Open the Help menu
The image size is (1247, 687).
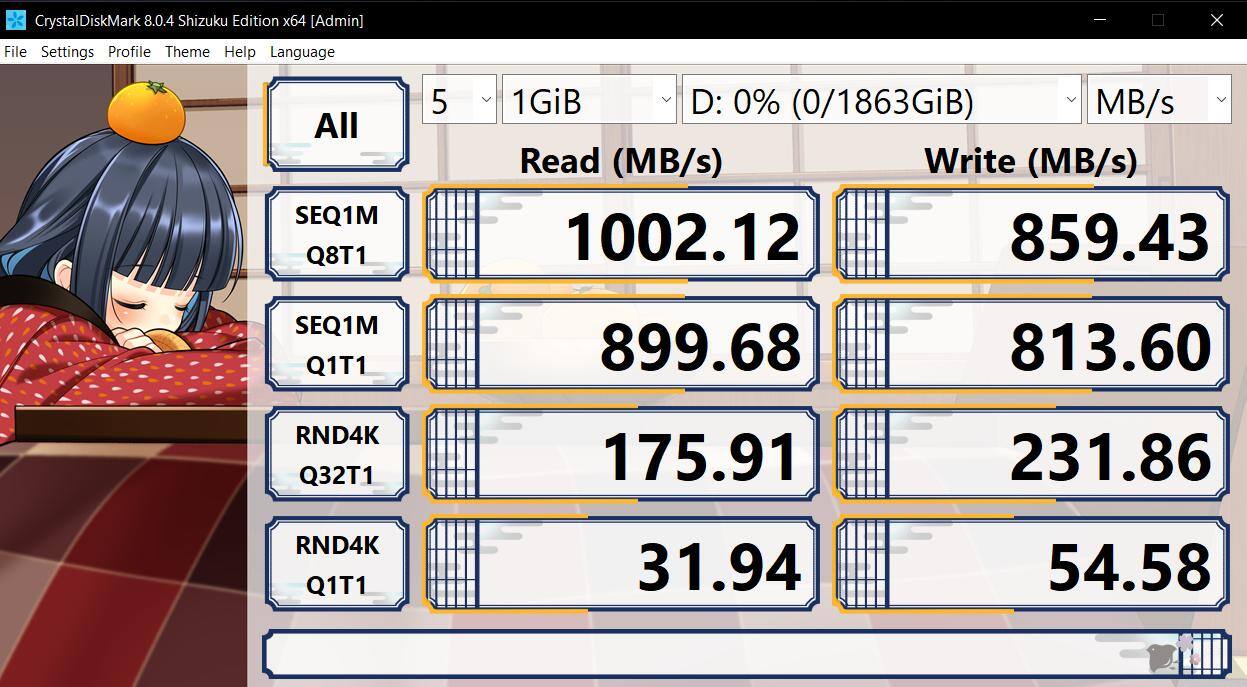coord(239,52)
